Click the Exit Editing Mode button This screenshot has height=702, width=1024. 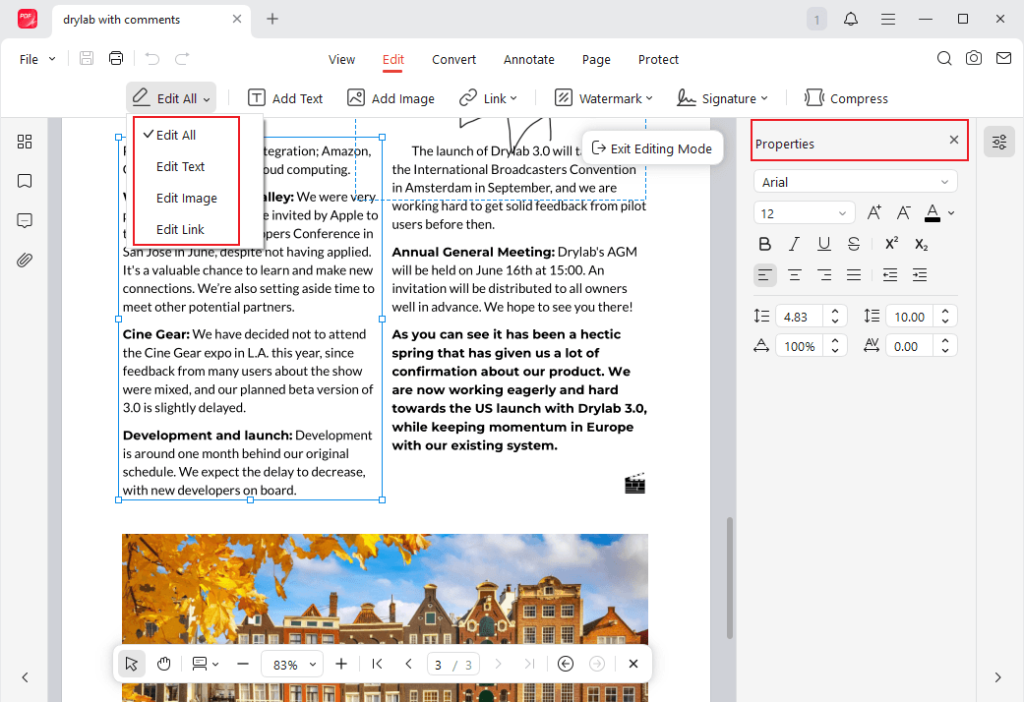click(x=651, y=148)
